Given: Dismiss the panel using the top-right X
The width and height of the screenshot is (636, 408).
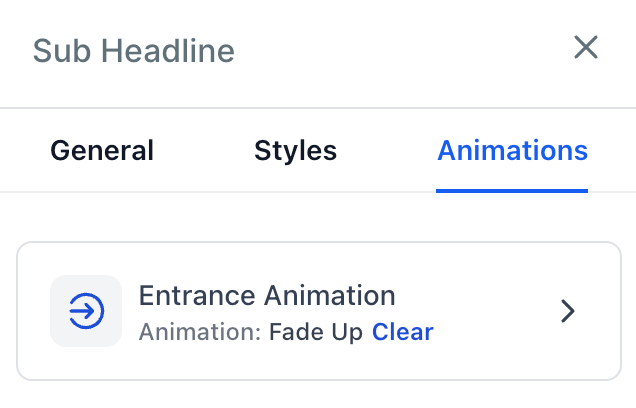Looking at the screenshot, I should (585, 47).
